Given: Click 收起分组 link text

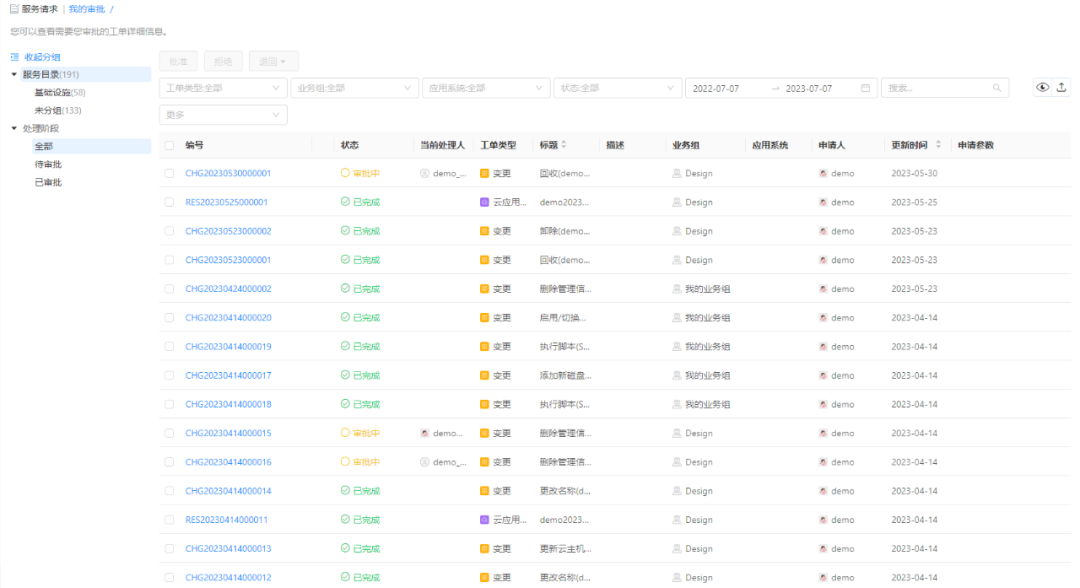Looking at the screenshot, I should coord(42,57).
